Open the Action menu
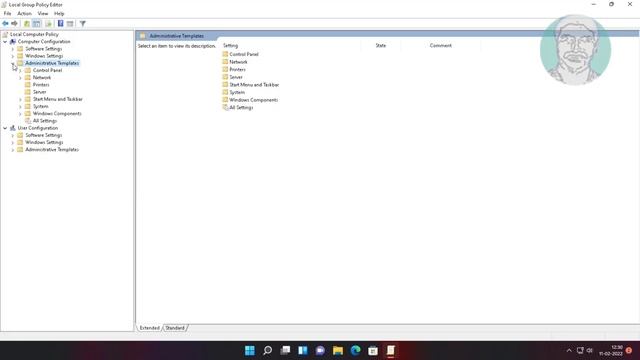The image size is (640, 360). [24, 13]
